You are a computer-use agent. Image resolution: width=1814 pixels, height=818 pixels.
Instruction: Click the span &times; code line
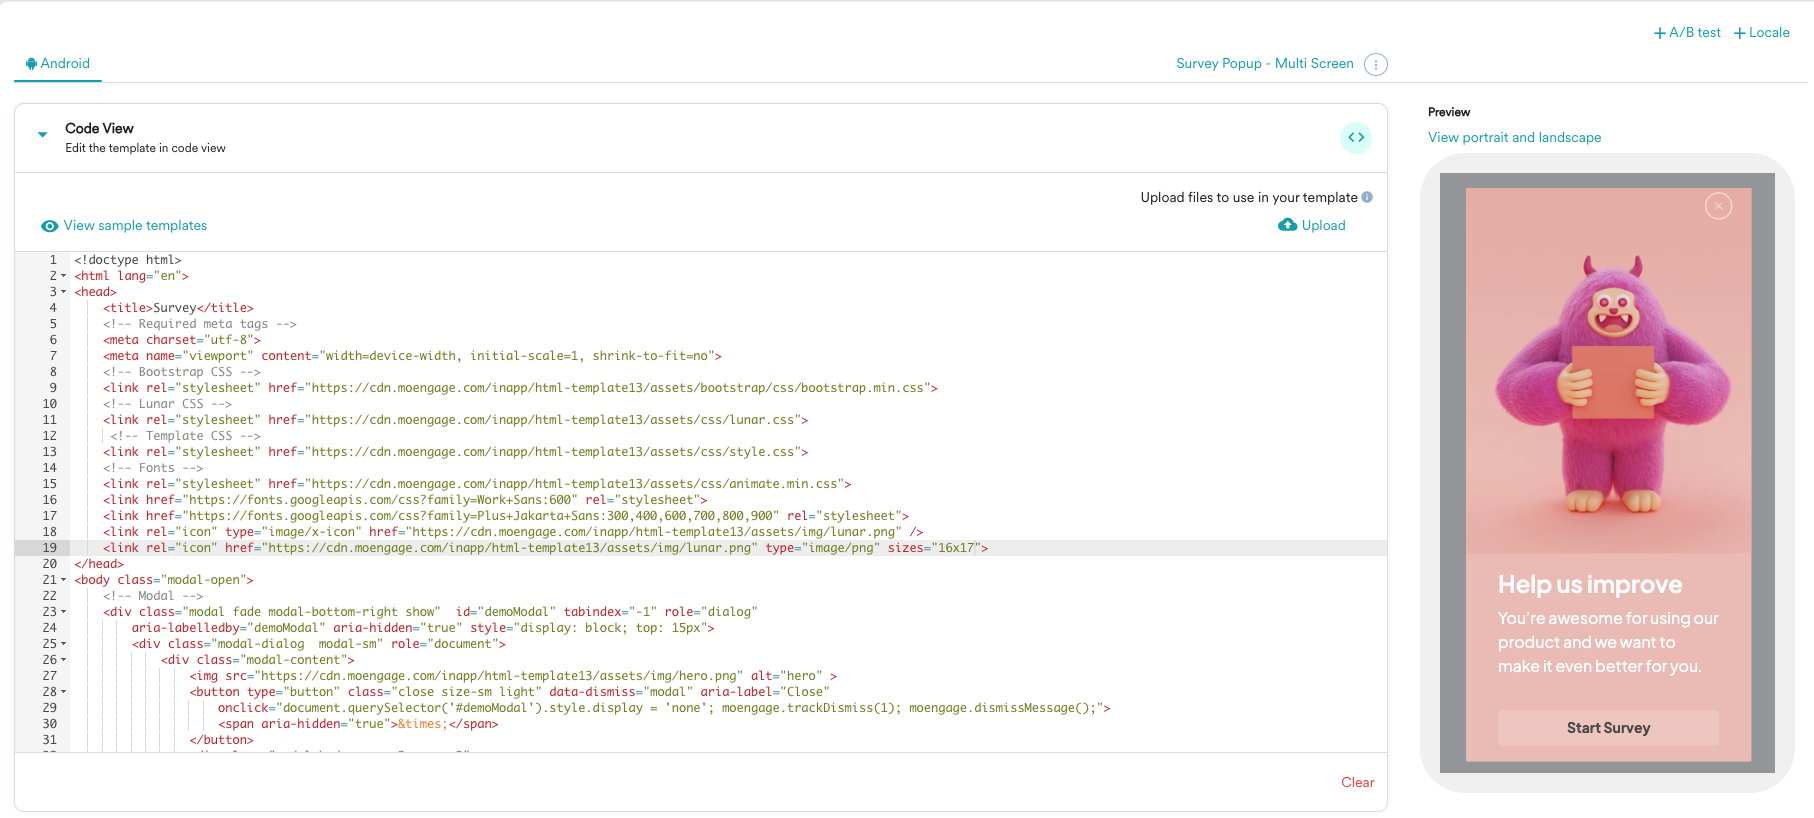[358, 724]
